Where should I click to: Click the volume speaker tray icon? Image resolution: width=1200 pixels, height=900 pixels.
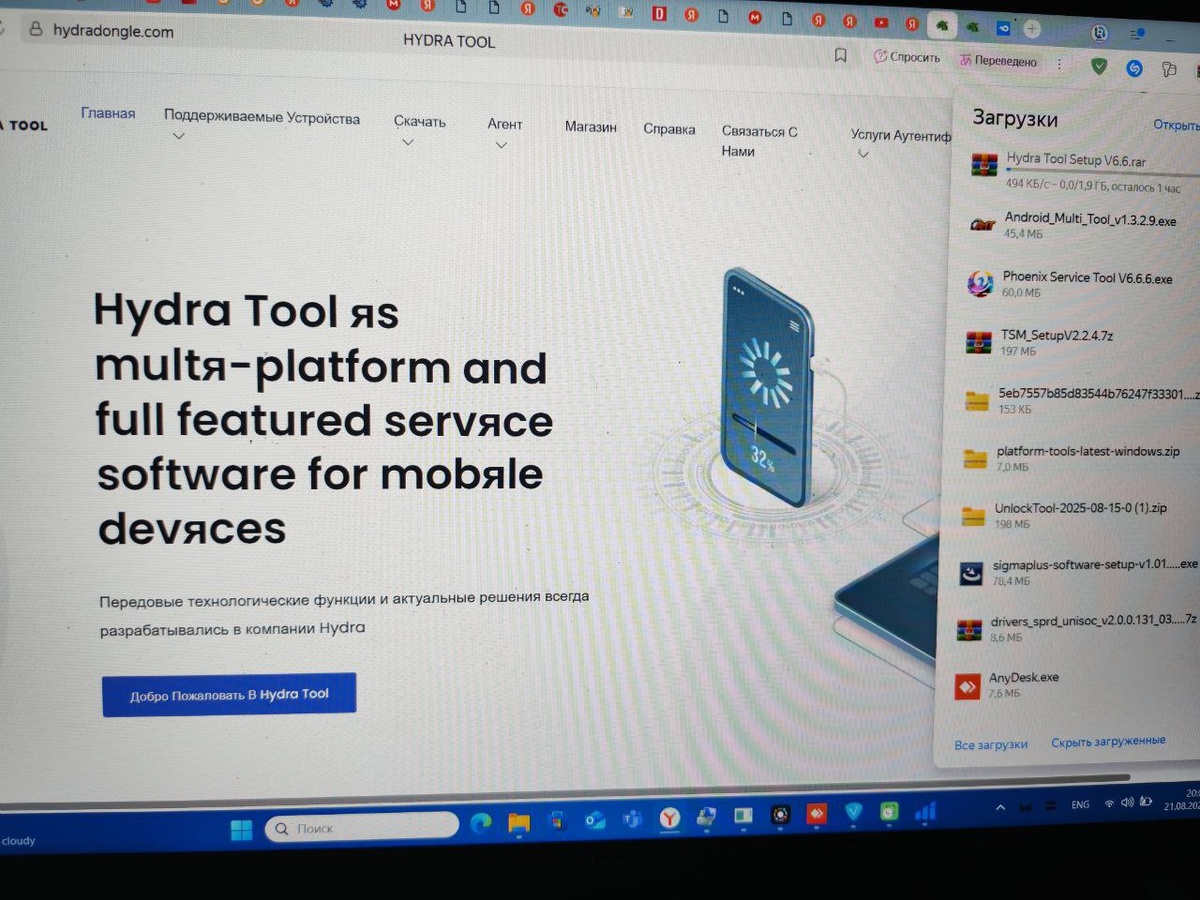(x=1128, y=802)
